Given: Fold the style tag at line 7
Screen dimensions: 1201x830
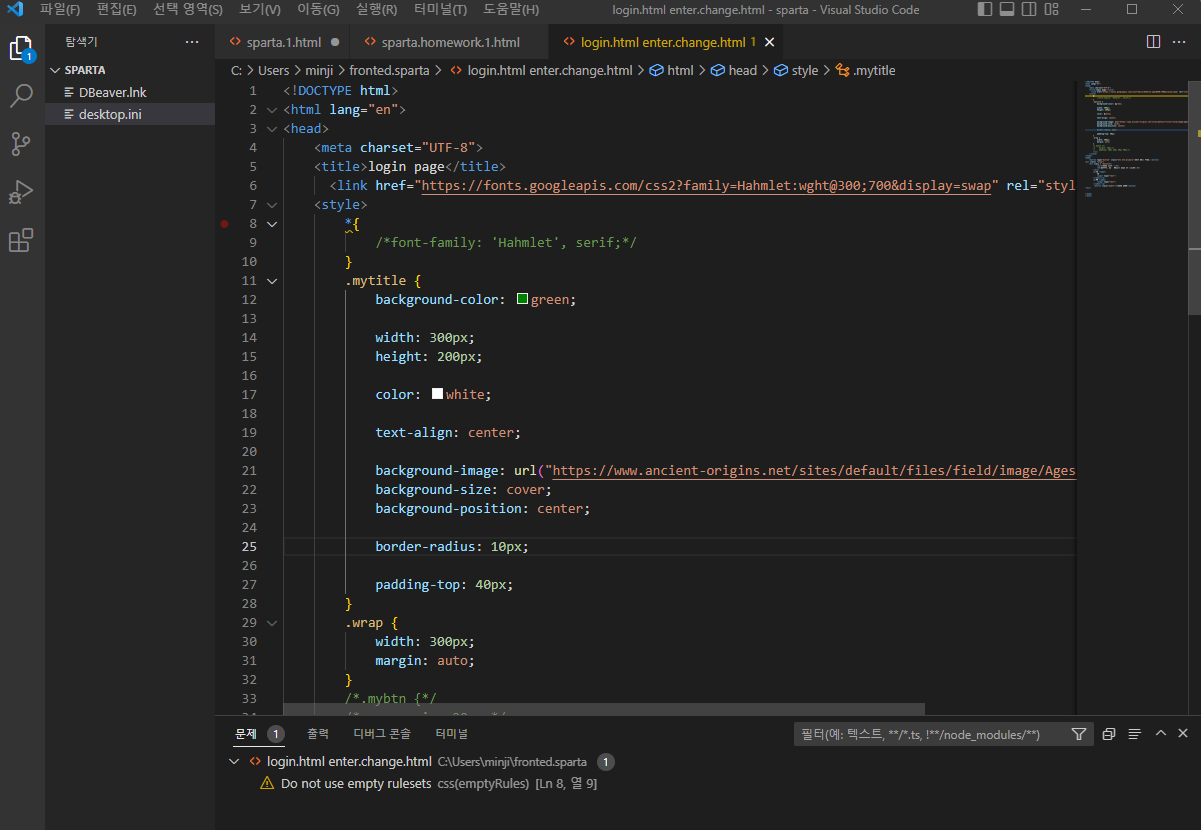Looking at the screenshot, I should [x=272, y=205].
